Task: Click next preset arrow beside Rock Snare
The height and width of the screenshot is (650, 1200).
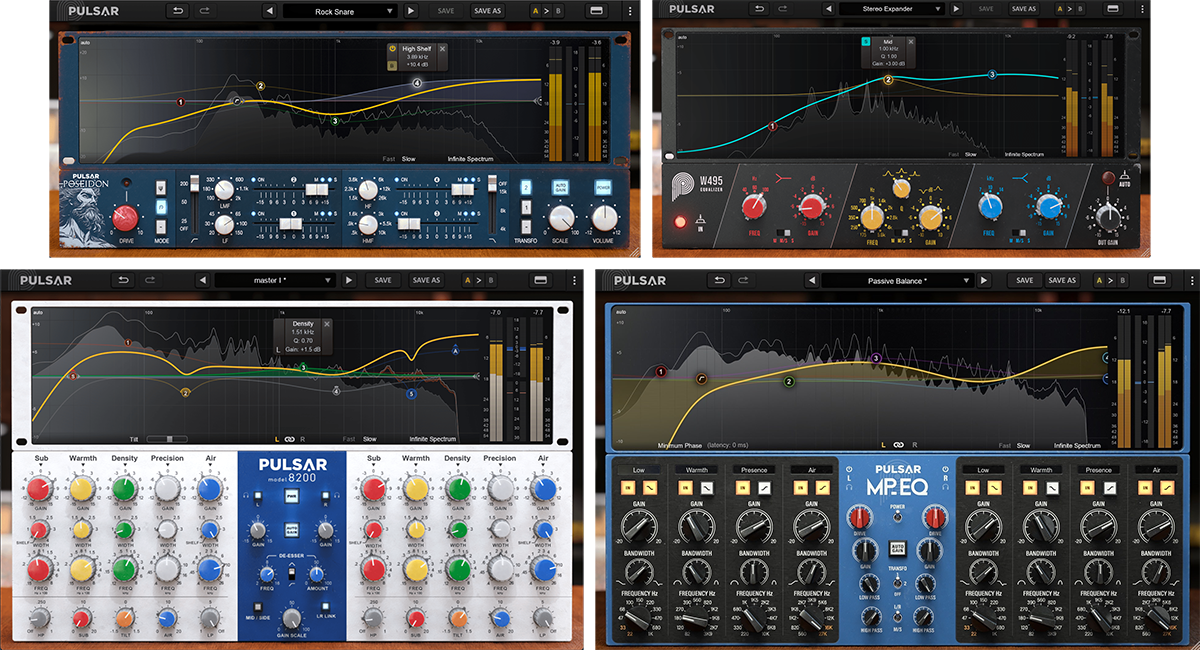Action: coord(411,11)
